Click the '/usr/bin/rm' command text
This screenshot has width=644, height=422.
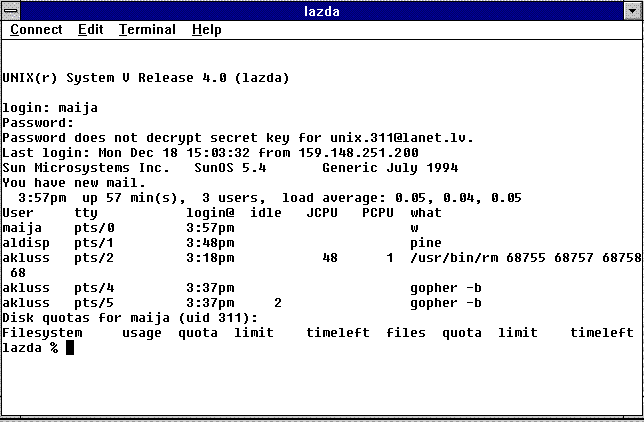tap(451, 258)
